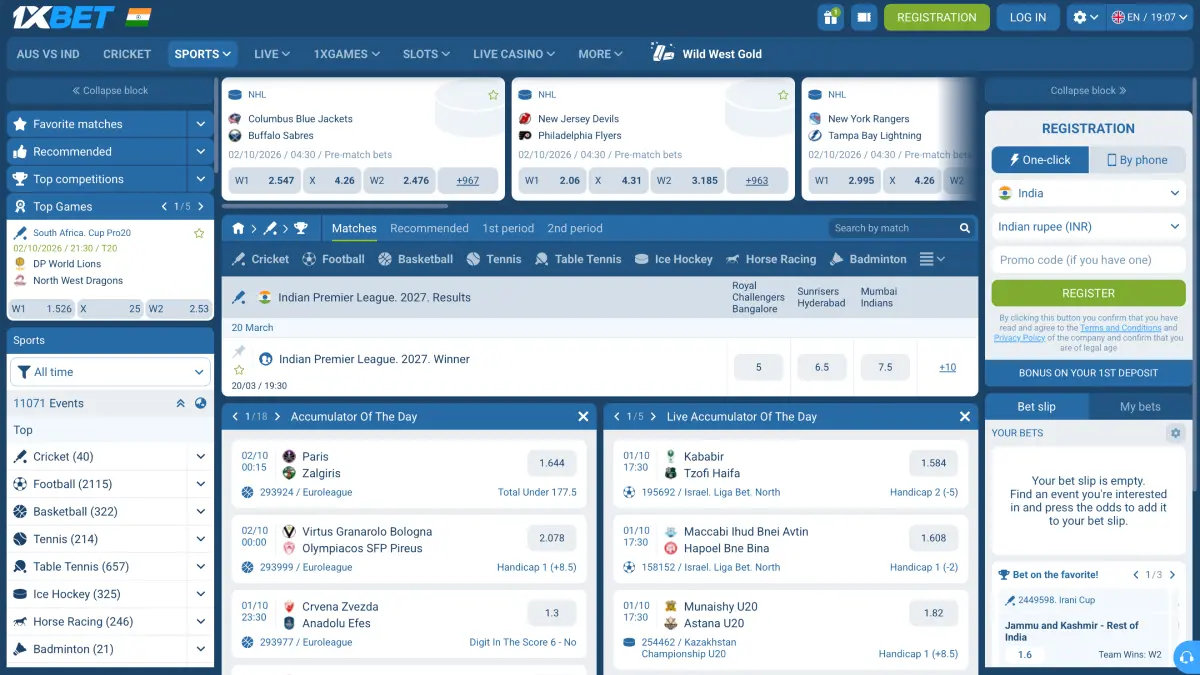Open Indian rupee currency dropdown
1200x675 pixels.
[x=1088, y=227]
